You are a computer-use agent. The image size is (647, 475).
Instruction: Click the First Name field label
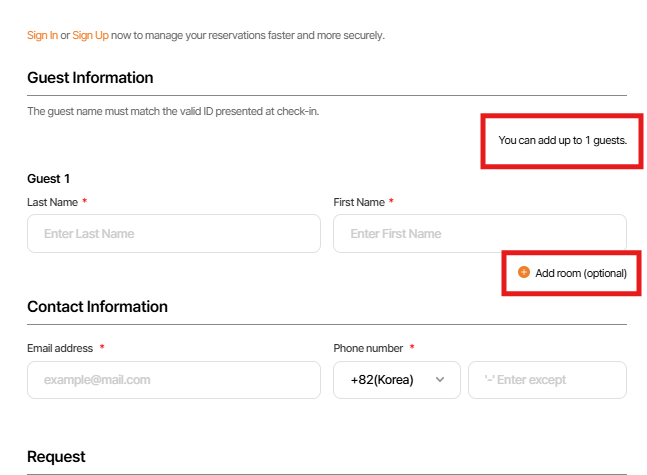(359, 202)
